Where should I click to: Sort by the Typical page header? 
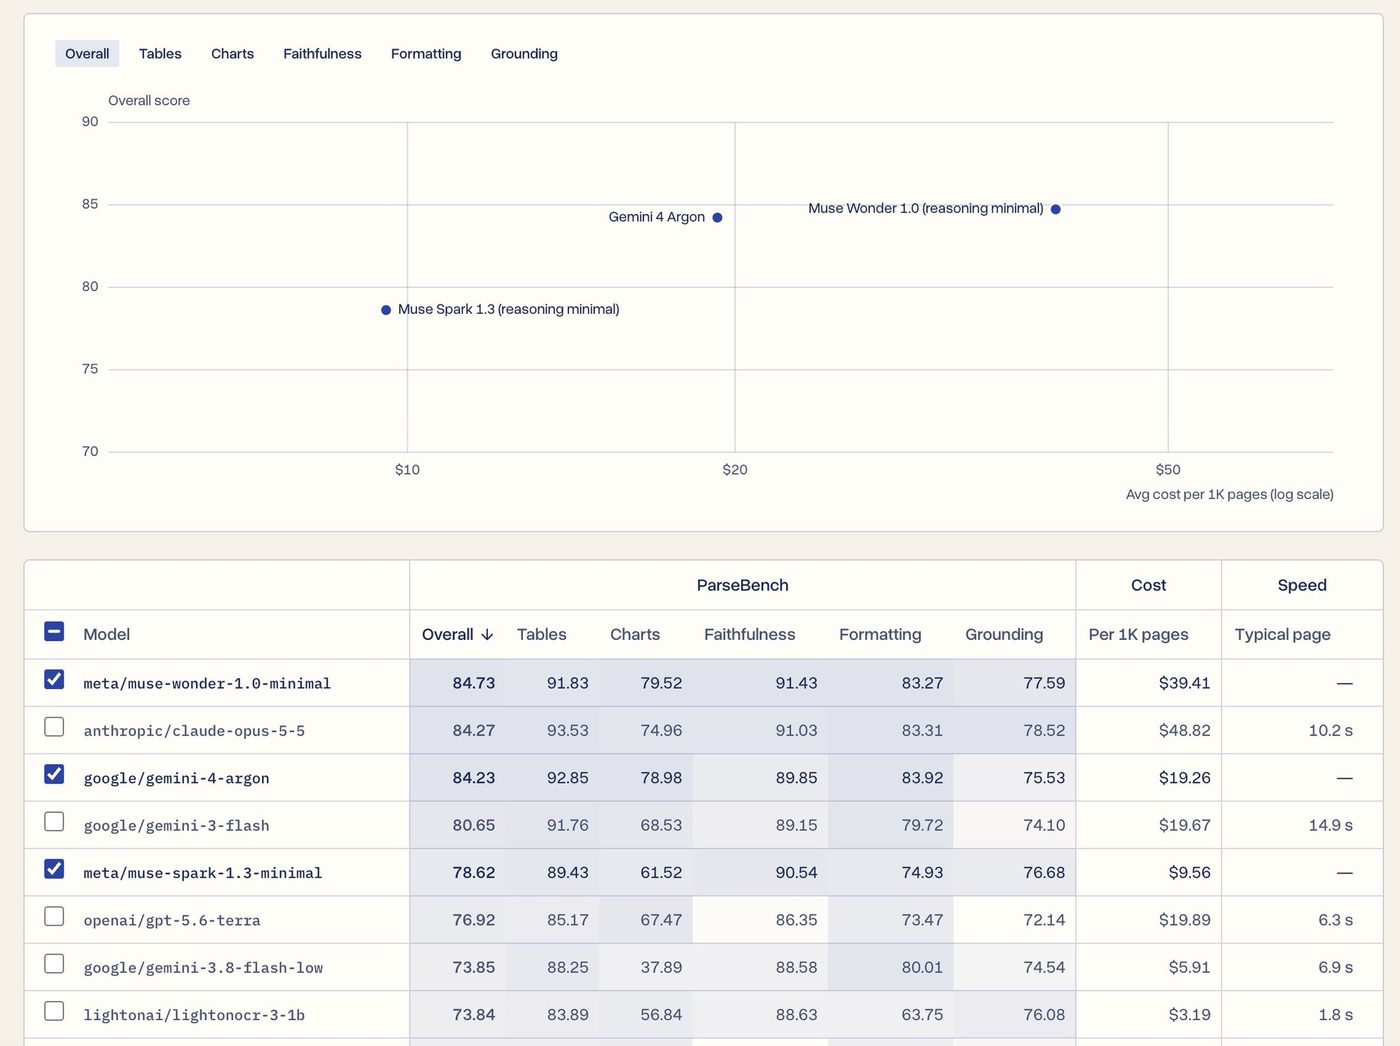[1283, 635]
